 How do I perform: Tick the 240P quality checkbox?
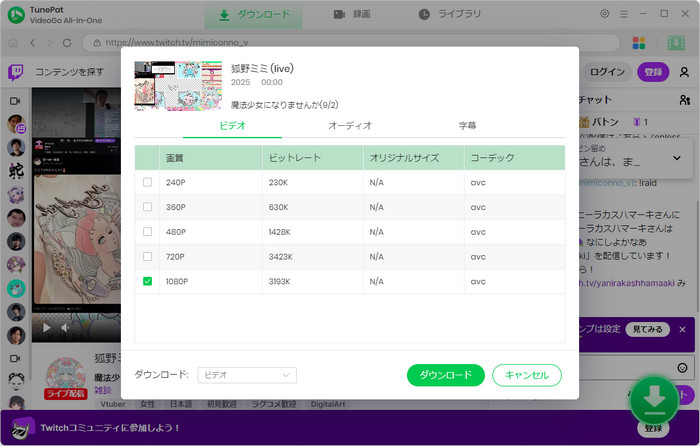click(147, 182)
